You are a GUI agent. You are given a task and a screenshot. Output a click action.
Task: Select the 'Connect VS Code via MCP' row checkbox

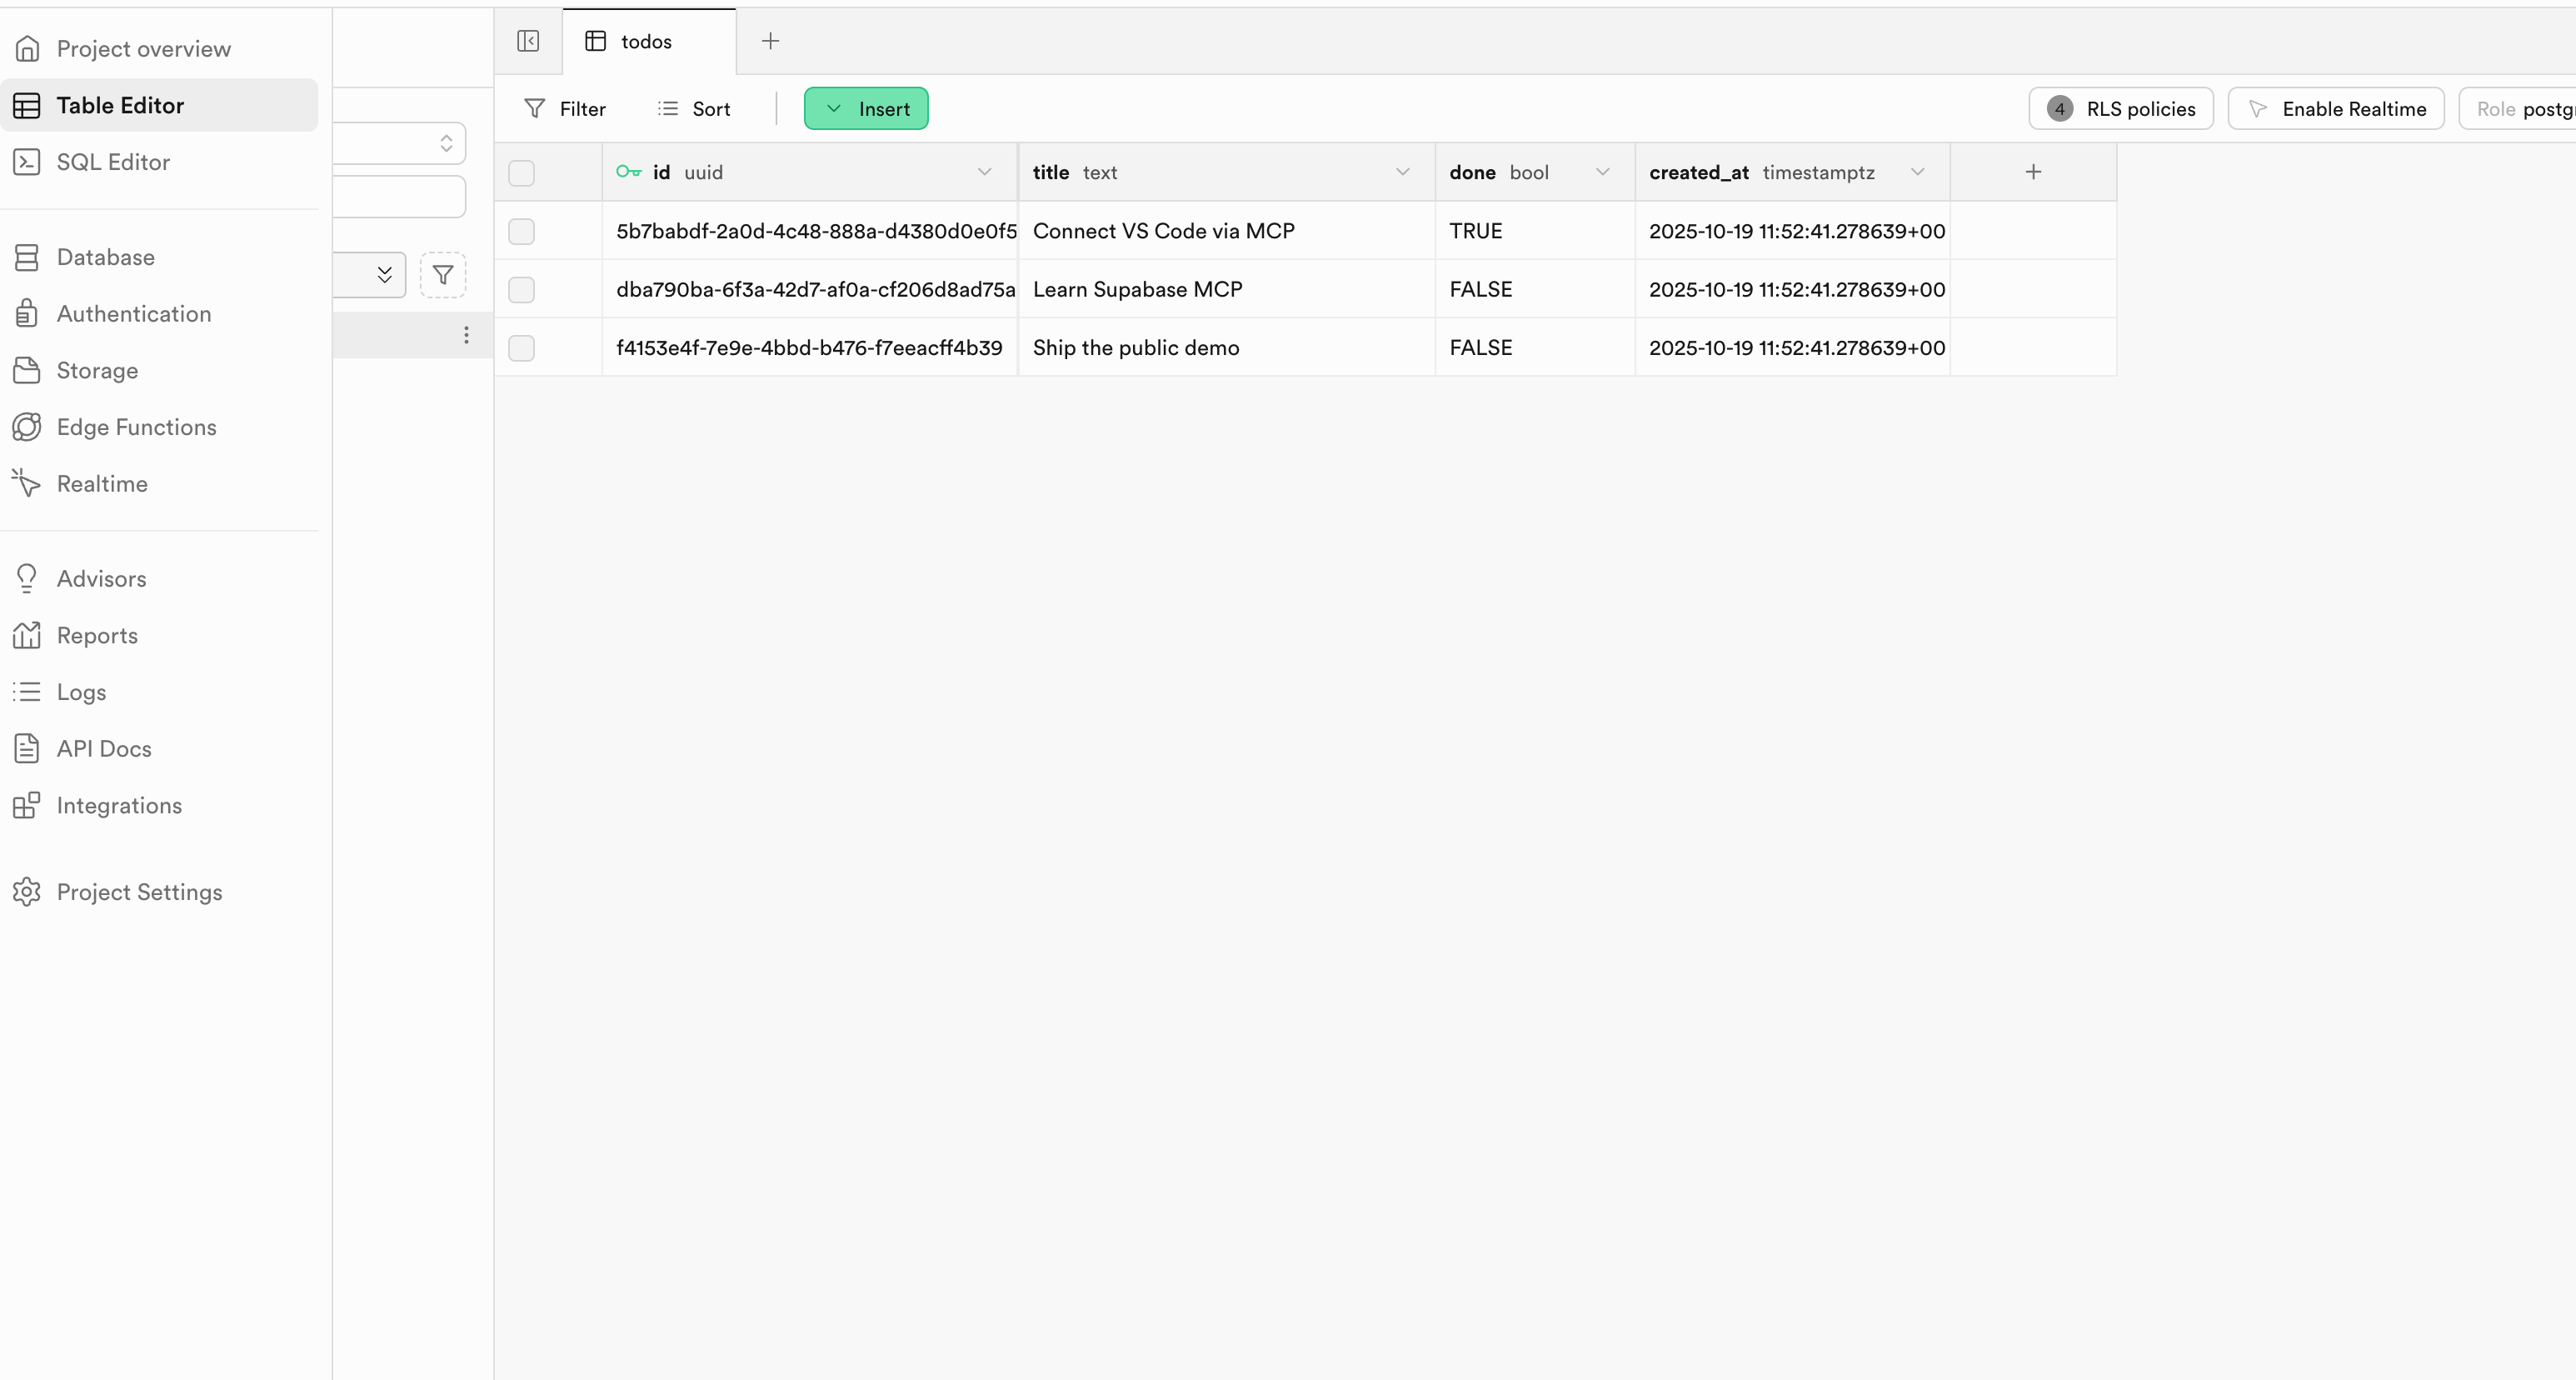click(x=521, y=231)
